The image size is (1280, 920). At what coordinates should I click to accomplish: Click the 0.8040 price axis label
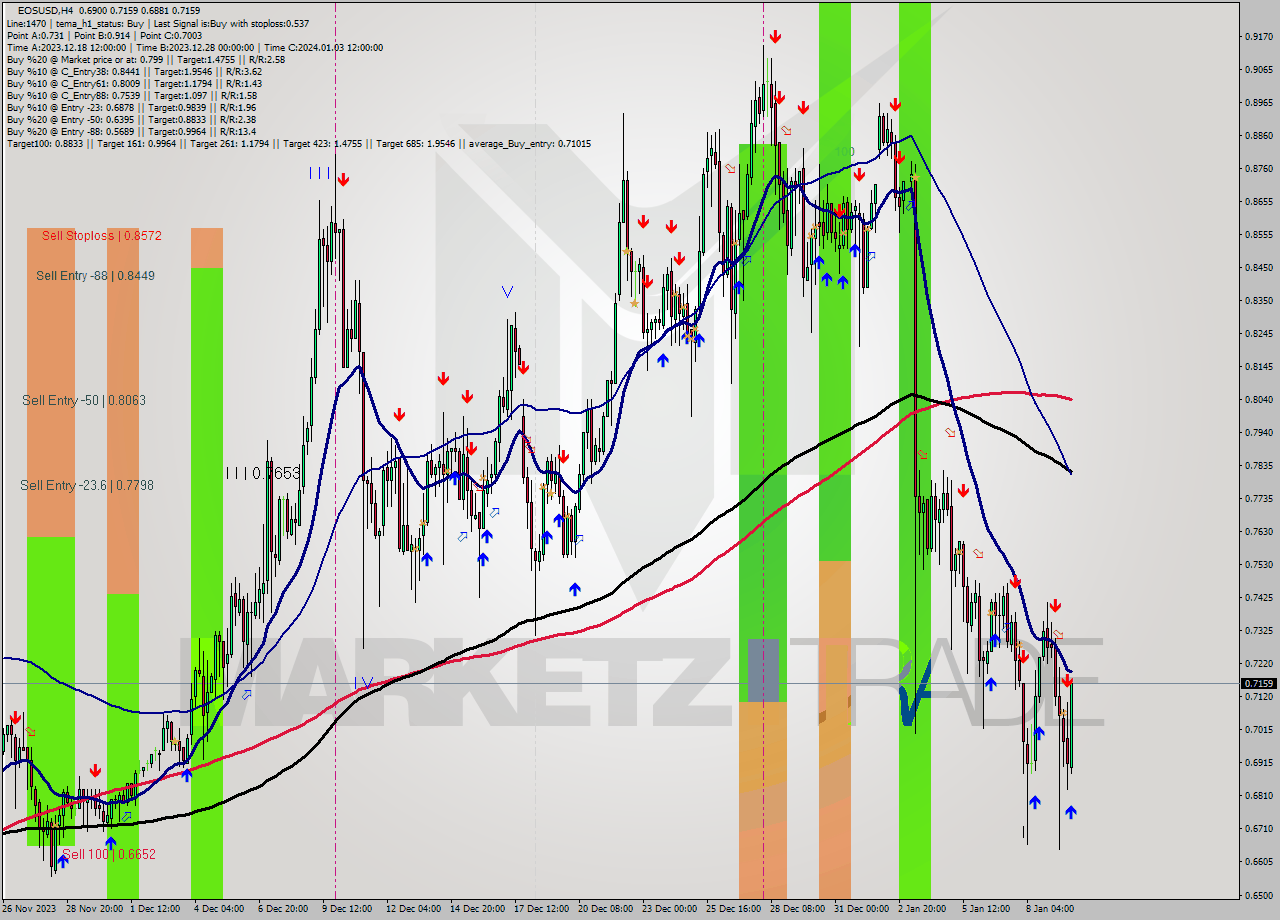click(x=1259, y=400)
